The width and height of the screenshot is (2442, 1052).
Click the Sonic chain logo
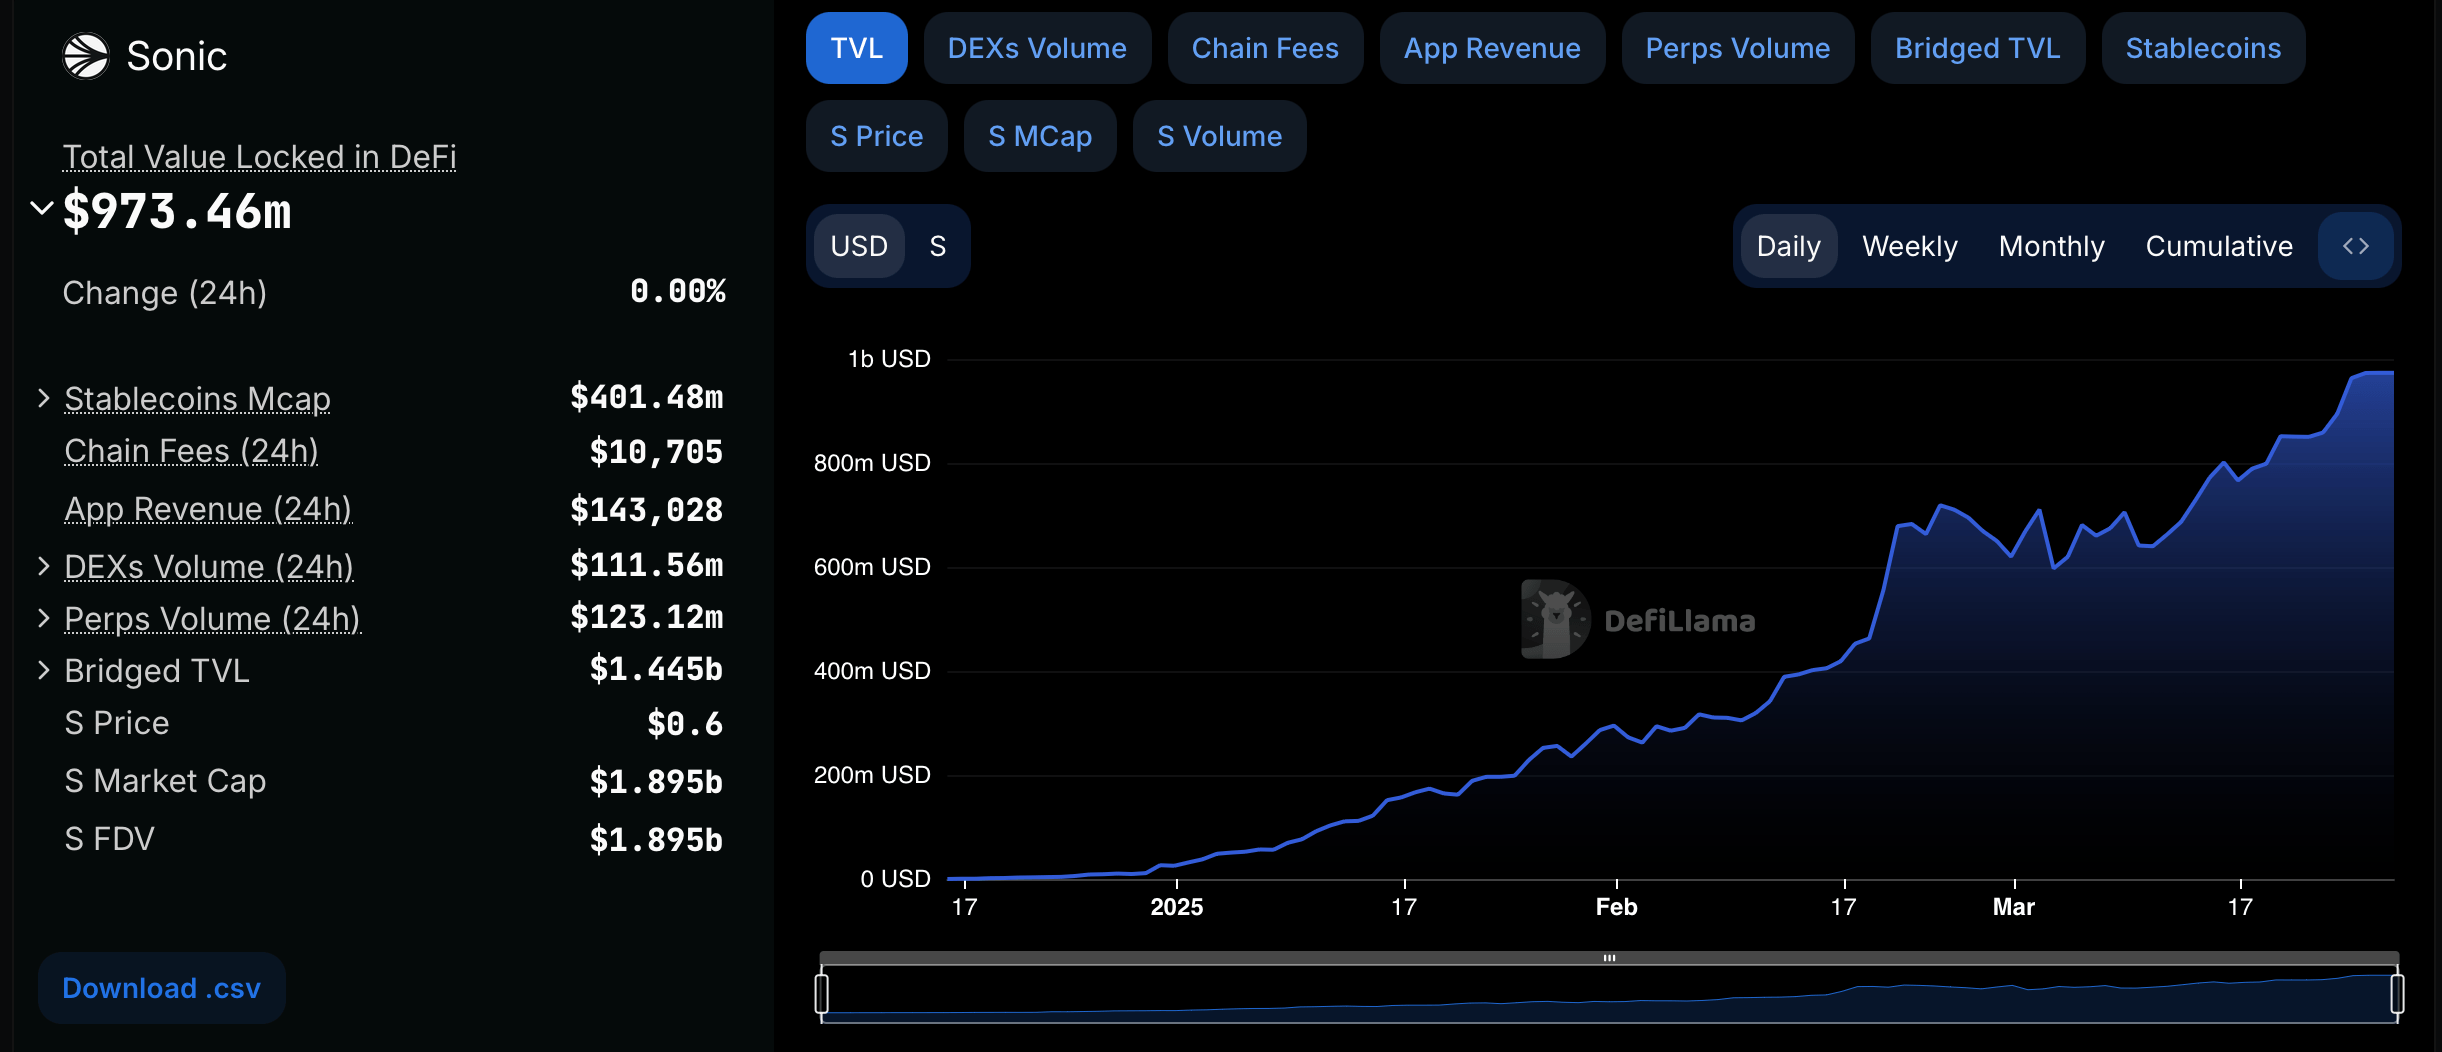[87, 55]
